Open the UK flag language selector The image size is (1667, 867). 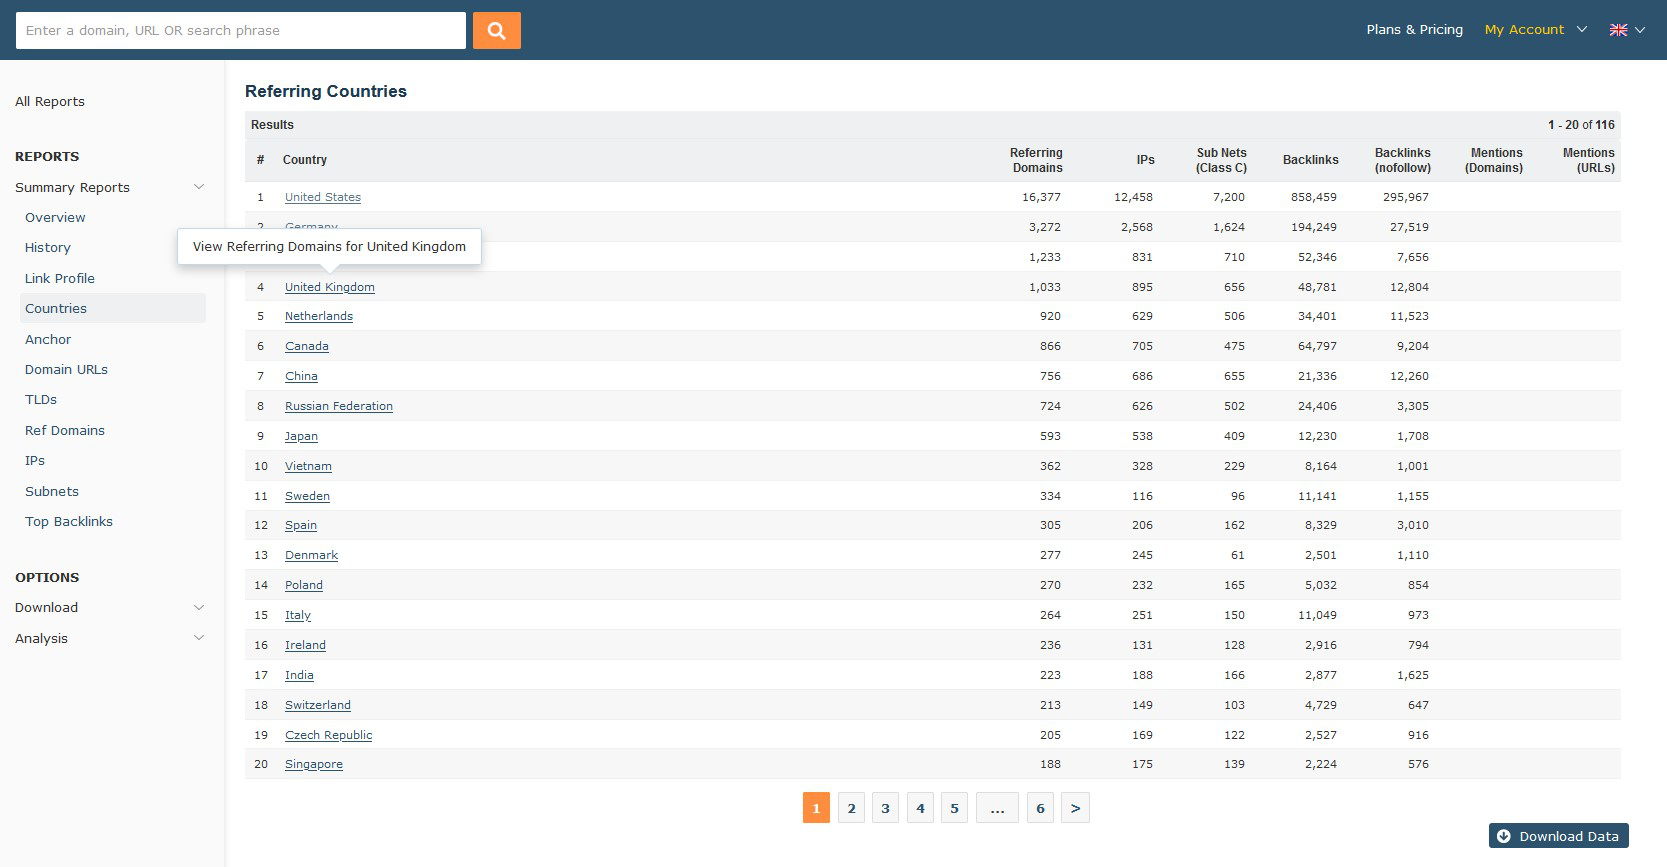point(1626,30)
